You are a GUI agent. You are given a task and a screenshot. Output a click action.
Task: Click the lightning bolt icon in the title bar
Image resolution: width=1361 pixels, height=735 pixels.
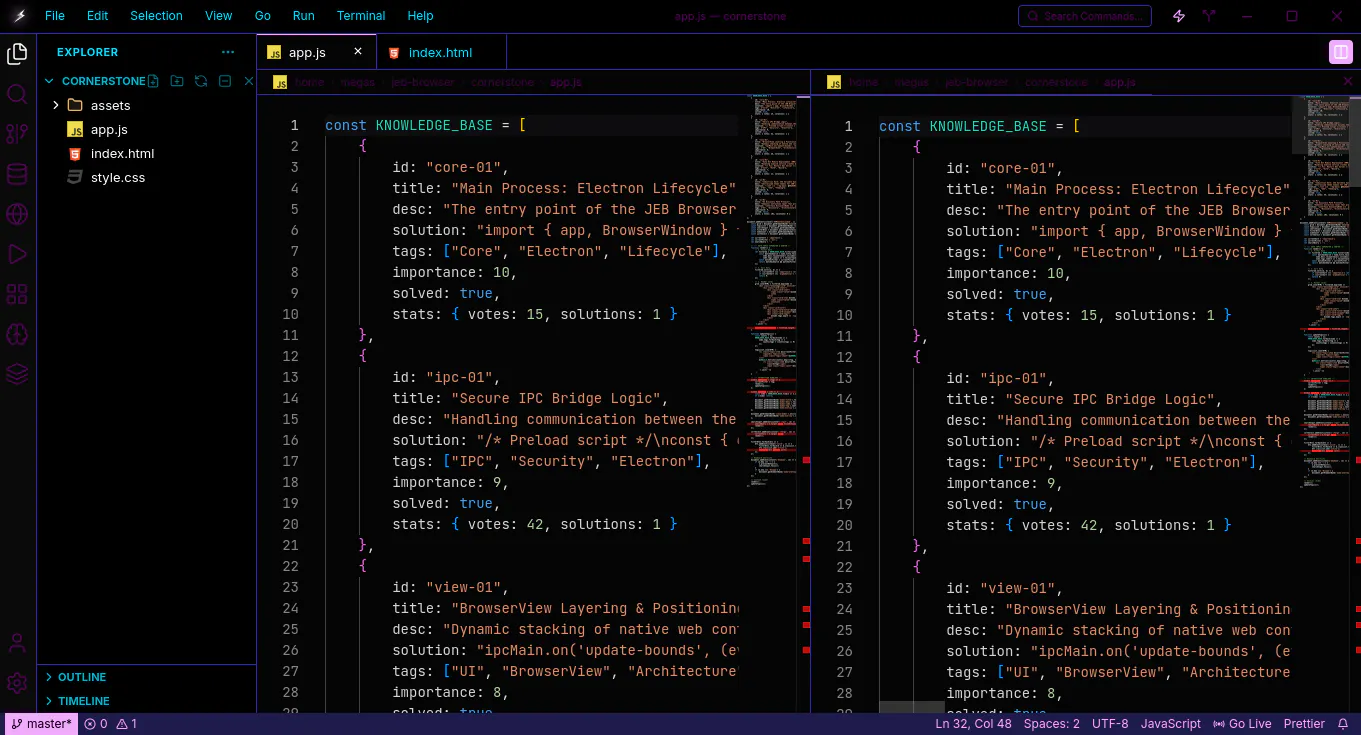click(x=1179, y=16)
